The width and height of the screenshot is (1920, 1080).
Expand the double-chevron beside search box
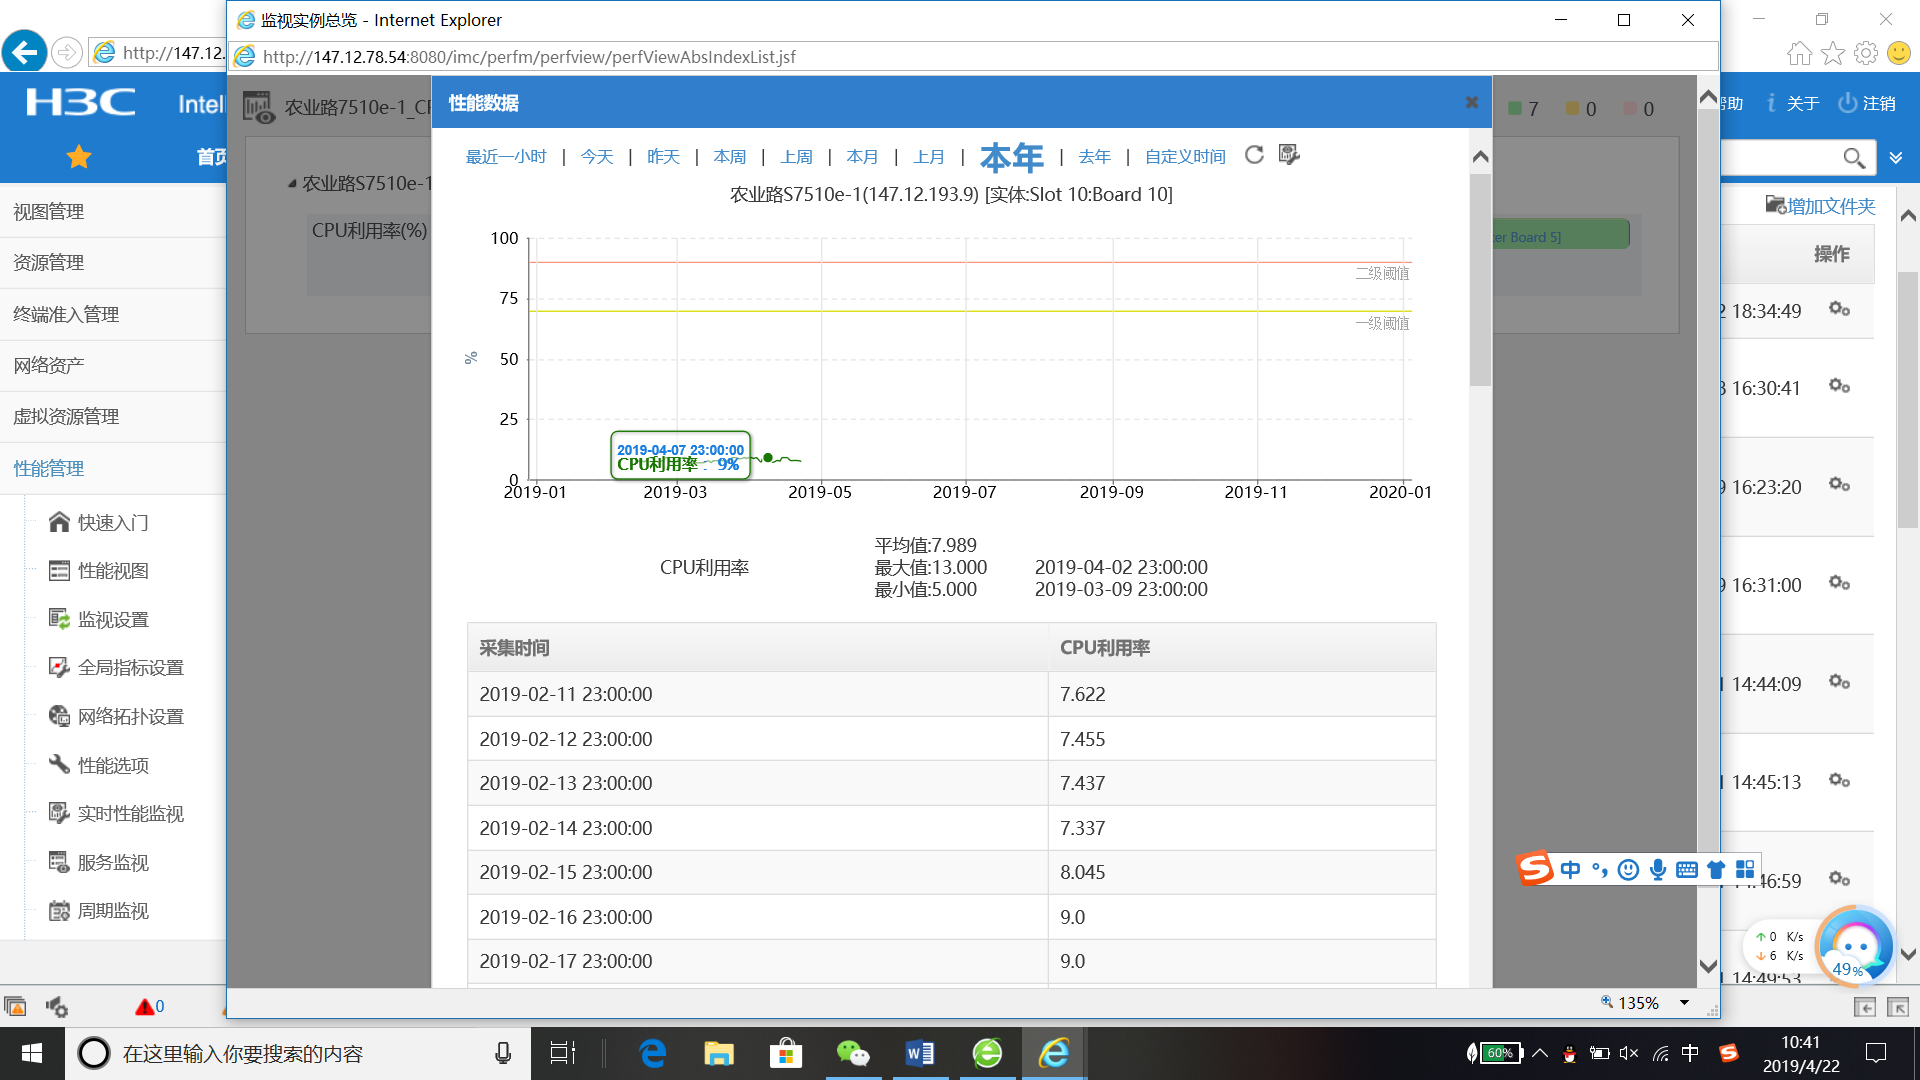[x=1895, y=158]
